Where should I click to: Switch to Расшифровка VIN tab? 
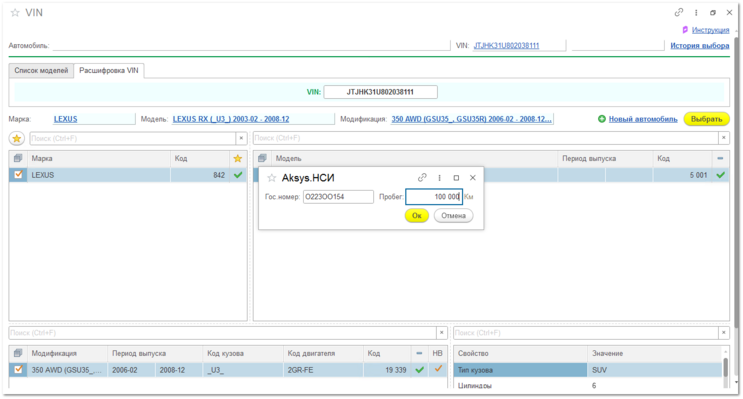tap(109, 70)
